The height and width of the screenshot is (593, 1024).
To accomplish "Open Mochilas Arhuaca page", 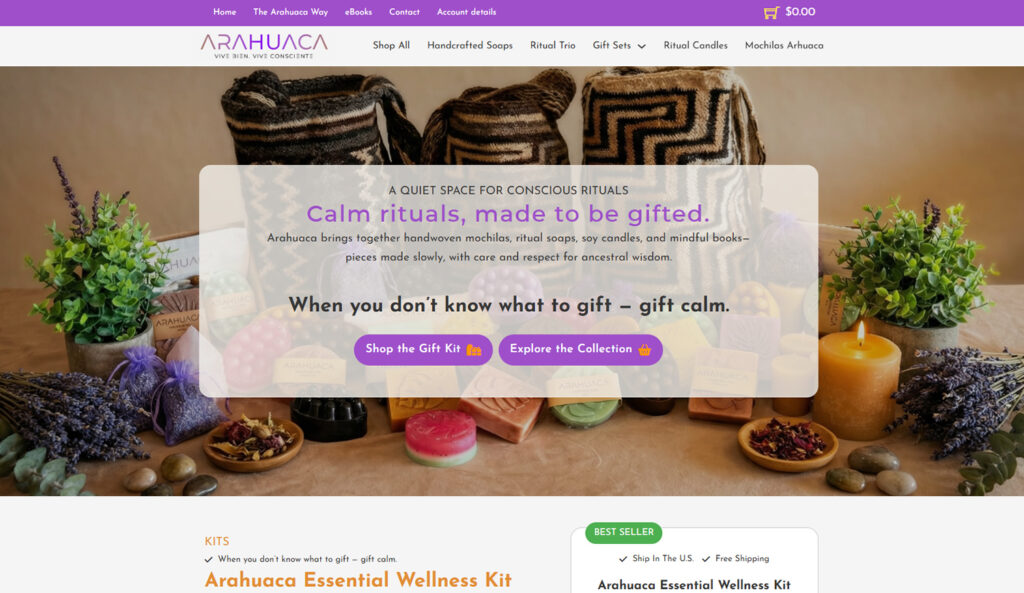I will coord(784,46).
